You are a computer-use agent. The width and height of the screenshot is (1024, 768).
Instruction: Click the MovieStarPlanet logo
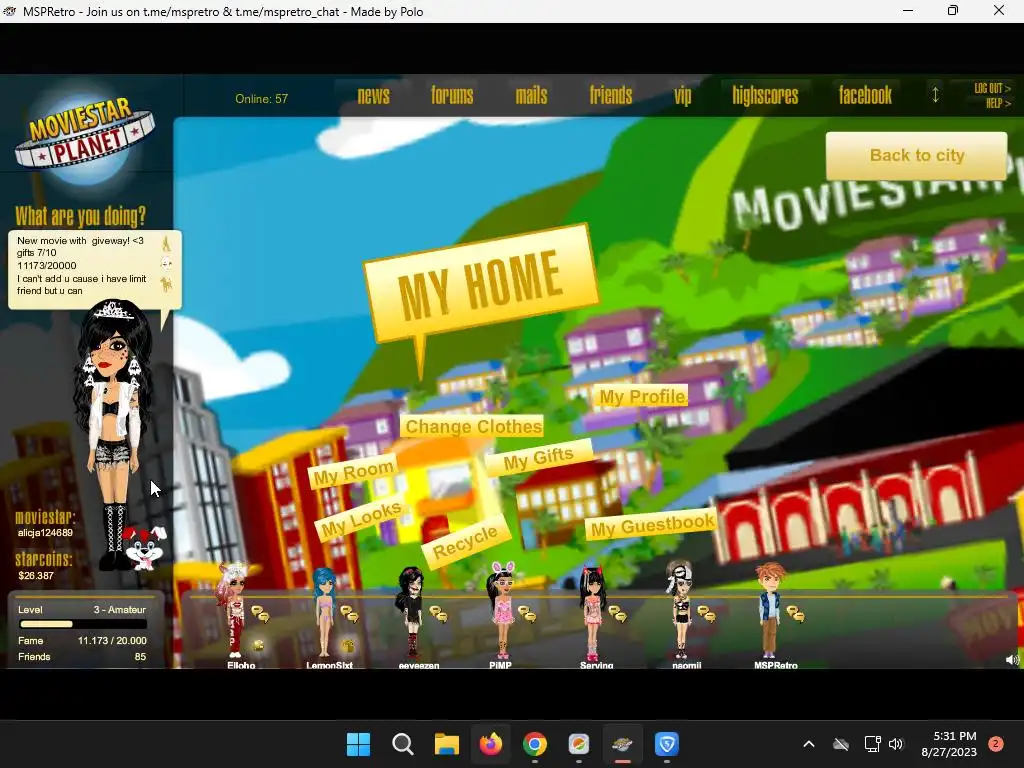pos(84,135)
